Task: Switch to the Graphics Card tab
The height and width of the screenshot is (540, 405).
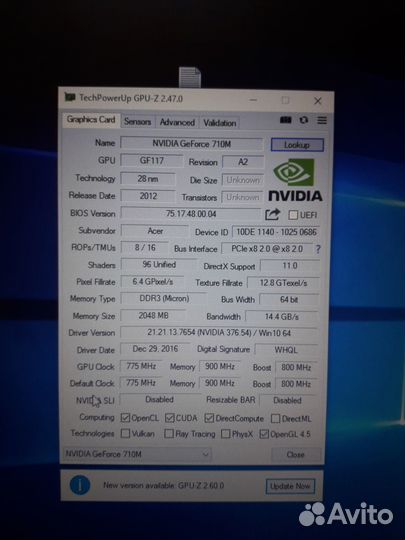Action: pyautogui.click(x=91, y=120)
